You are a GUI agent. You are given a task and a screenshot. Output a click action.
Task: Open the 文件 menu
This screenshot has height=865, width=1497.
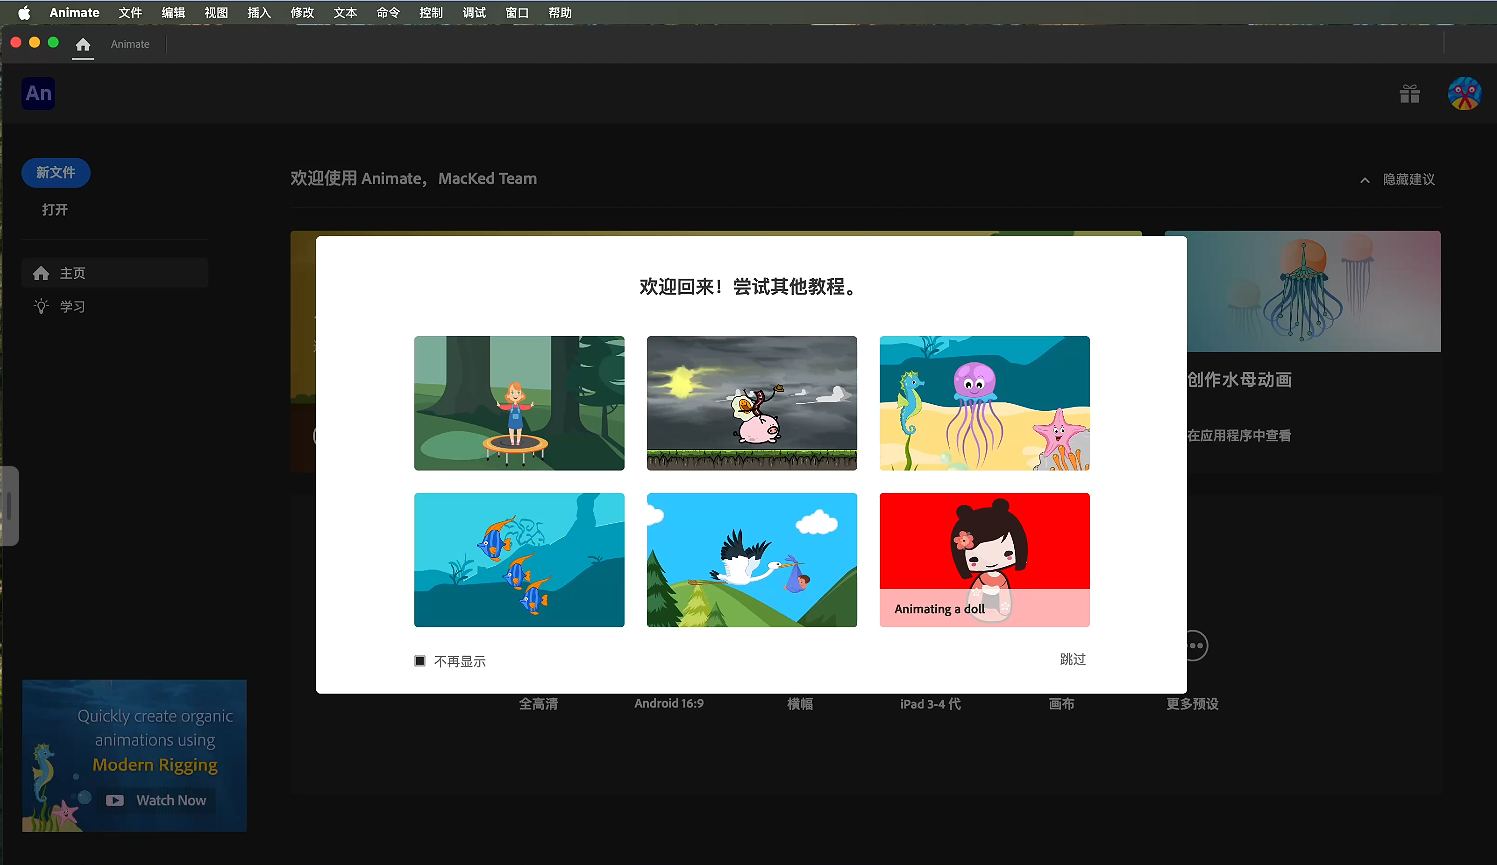point(130,13)
